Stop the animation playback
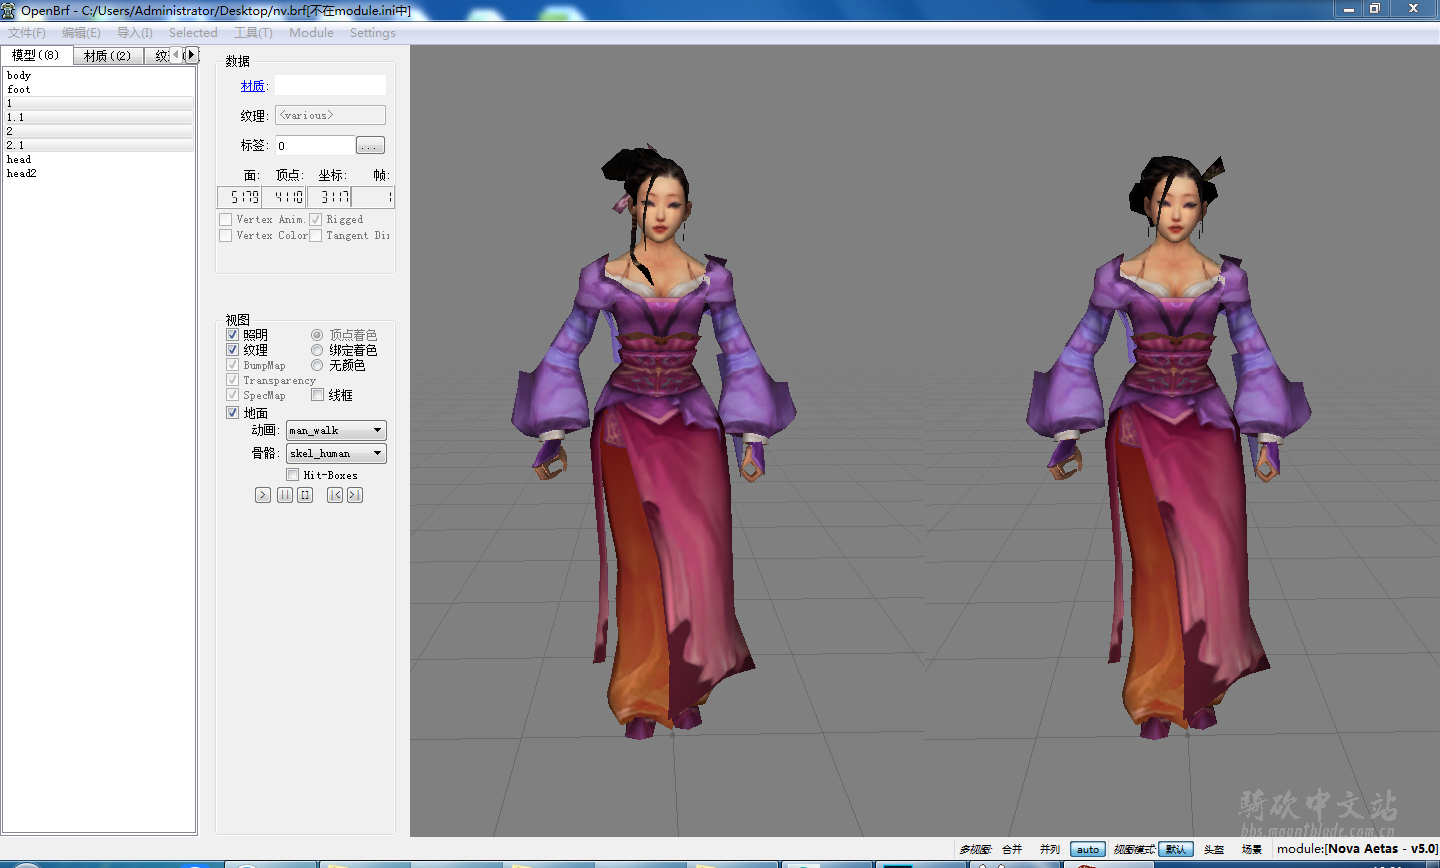Image resolution: width=1440 pixels, height=868 pixels. click(305, 495)
